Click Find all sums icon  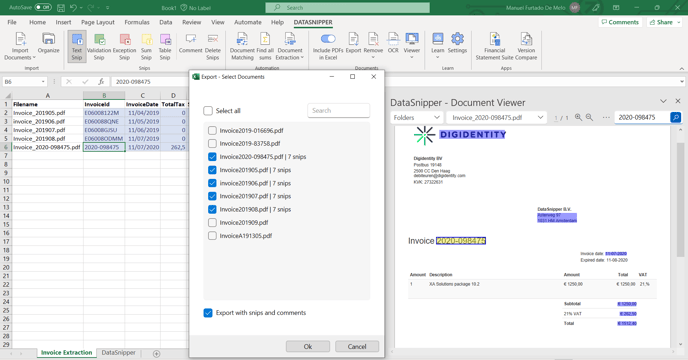pyautogui.click(x=265, y=46)
